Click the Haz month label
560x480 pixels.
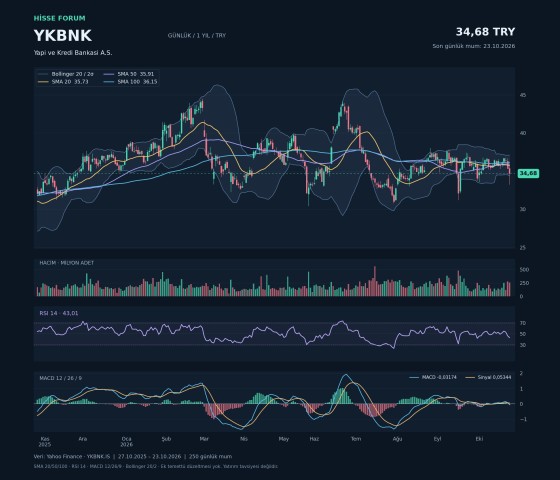point(314,439)
